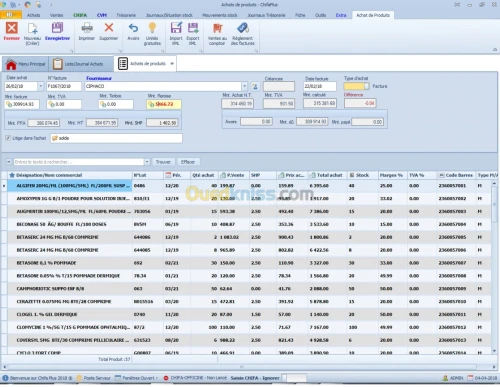Viewport: 500px width, 387px height.
Task: Click the ADMIN user icon in status bar
Action: click(445, 378)
